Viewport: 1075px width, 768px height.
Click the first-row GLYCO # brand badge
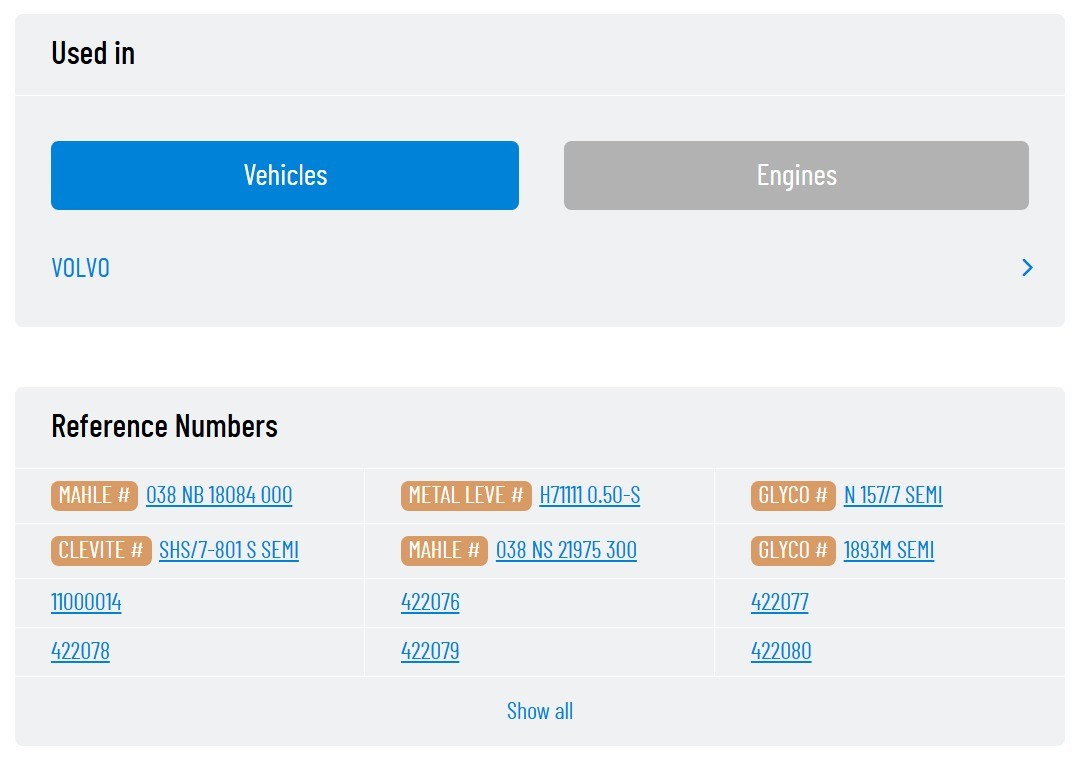792,495
